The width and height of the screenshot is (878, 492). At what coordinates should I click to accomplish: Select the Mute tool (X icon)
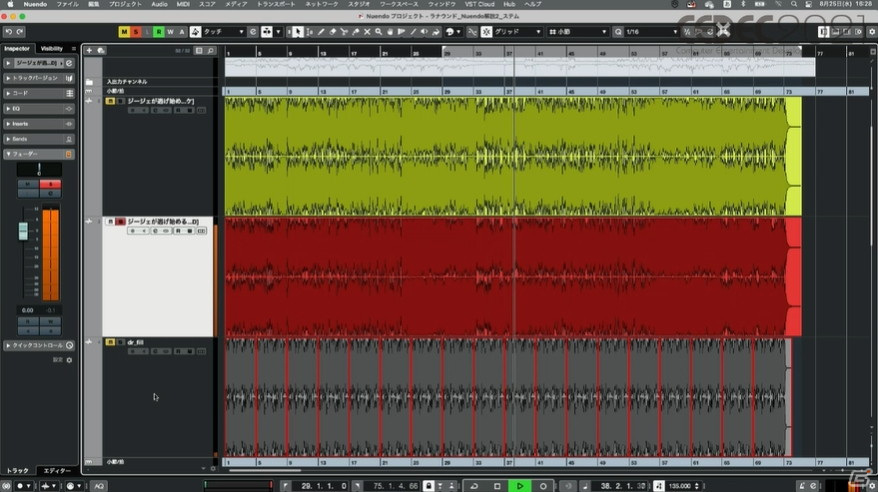(x=369, y=32)
